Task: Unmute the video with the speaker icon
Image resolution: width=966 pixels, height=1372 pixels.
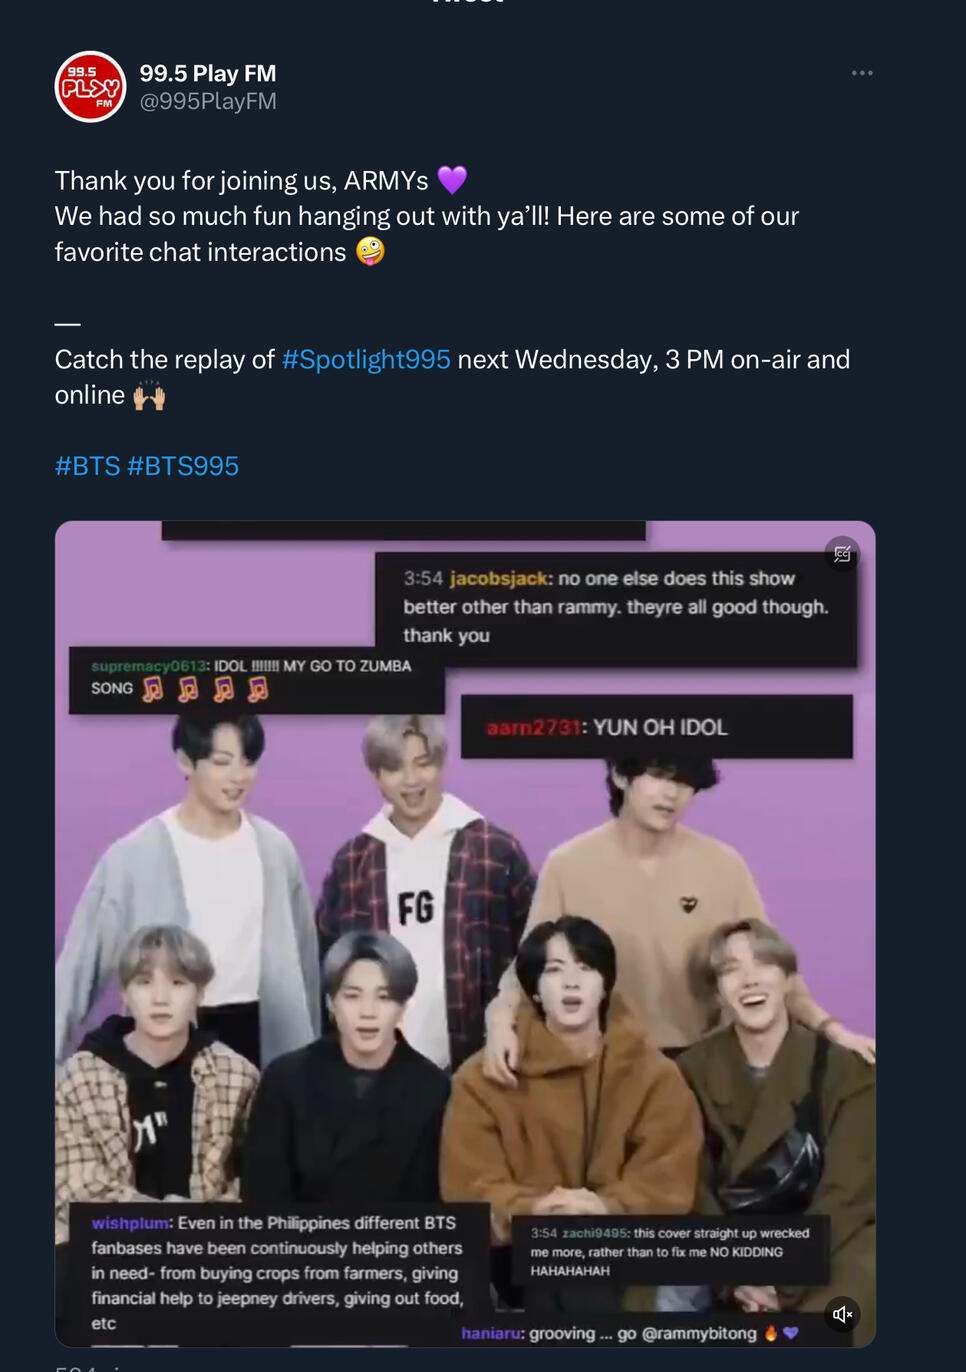Action: (x=842, y=1314)
